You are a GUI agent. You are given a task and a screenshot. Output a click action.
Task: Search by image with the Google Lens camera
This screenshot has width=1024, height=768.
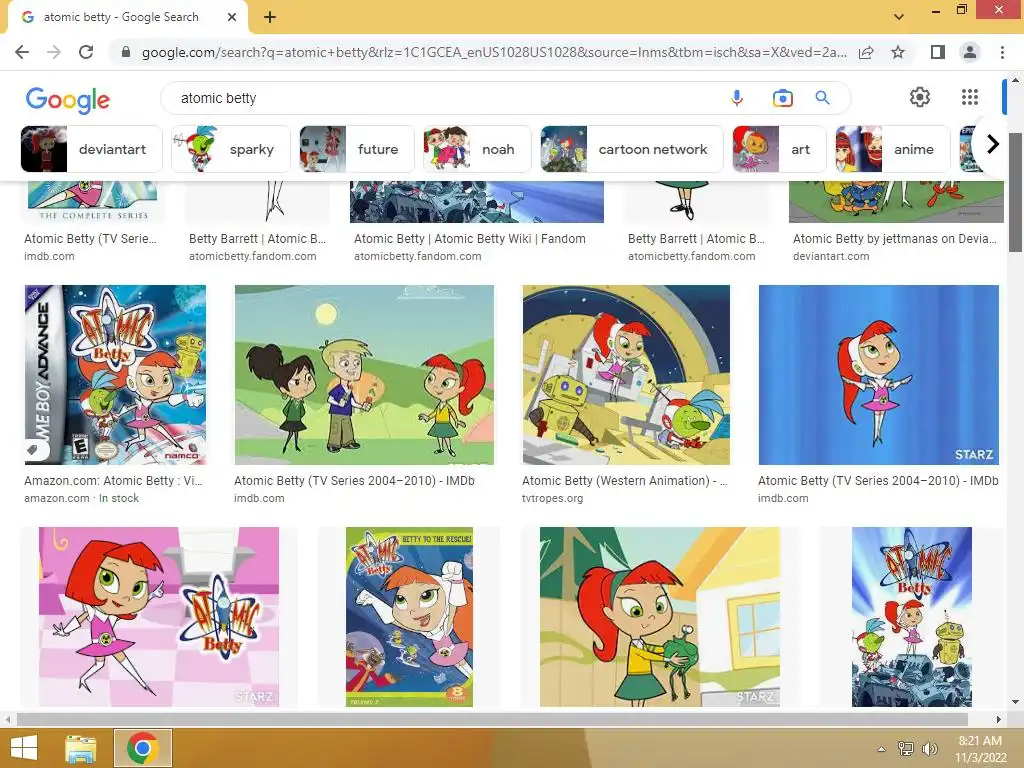point(782,98)
